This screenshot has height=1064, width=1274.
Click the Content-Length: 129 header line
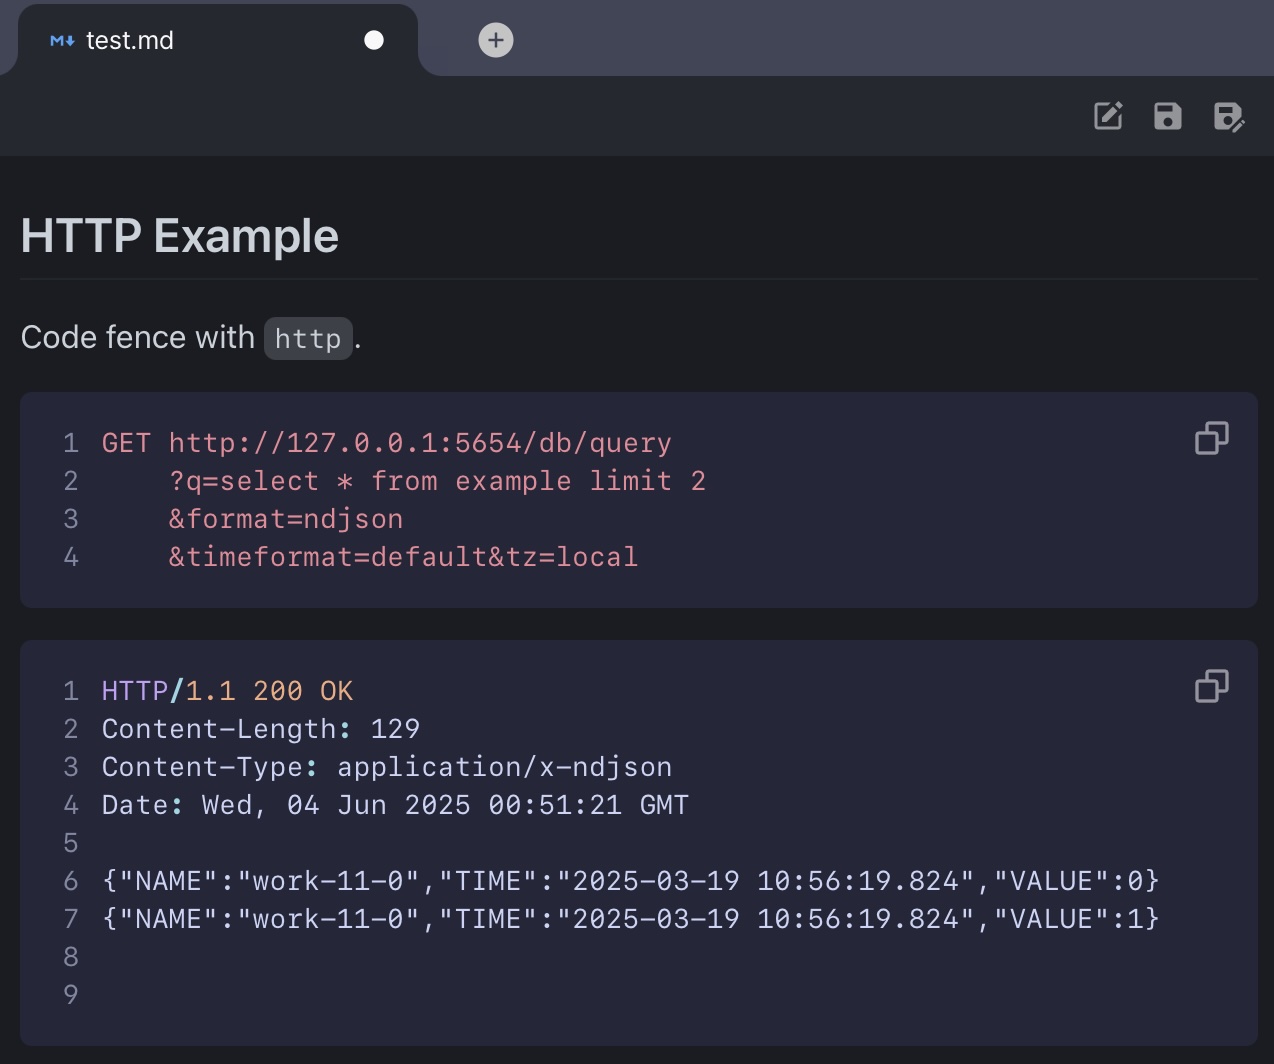click(260, 729)
